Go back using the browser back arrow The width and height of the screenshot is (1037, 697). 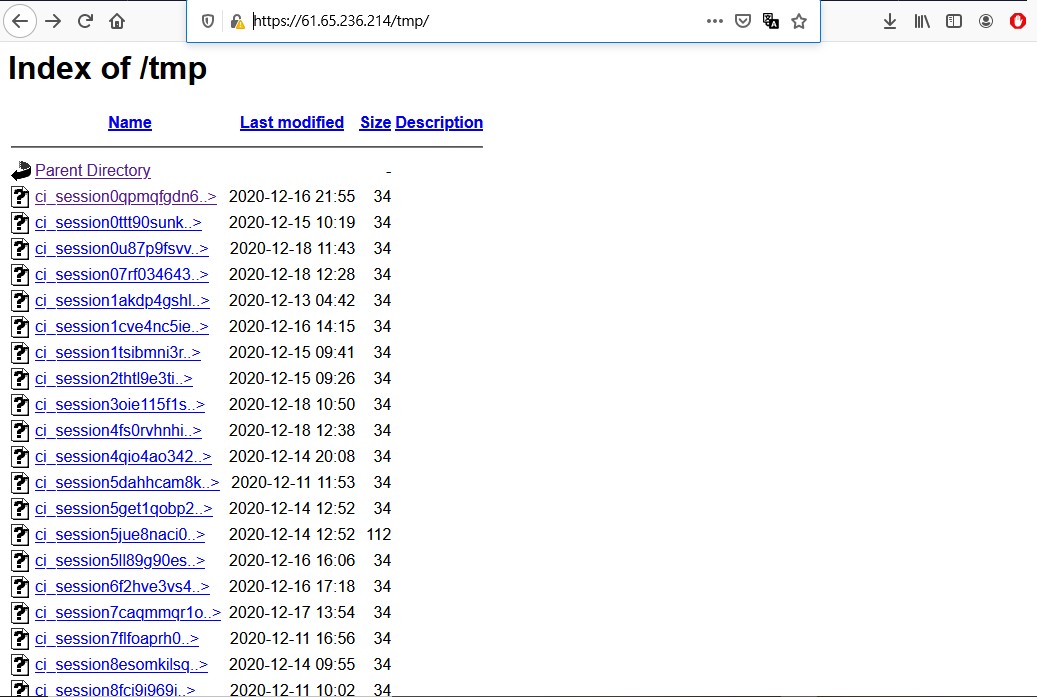point(20,21)
